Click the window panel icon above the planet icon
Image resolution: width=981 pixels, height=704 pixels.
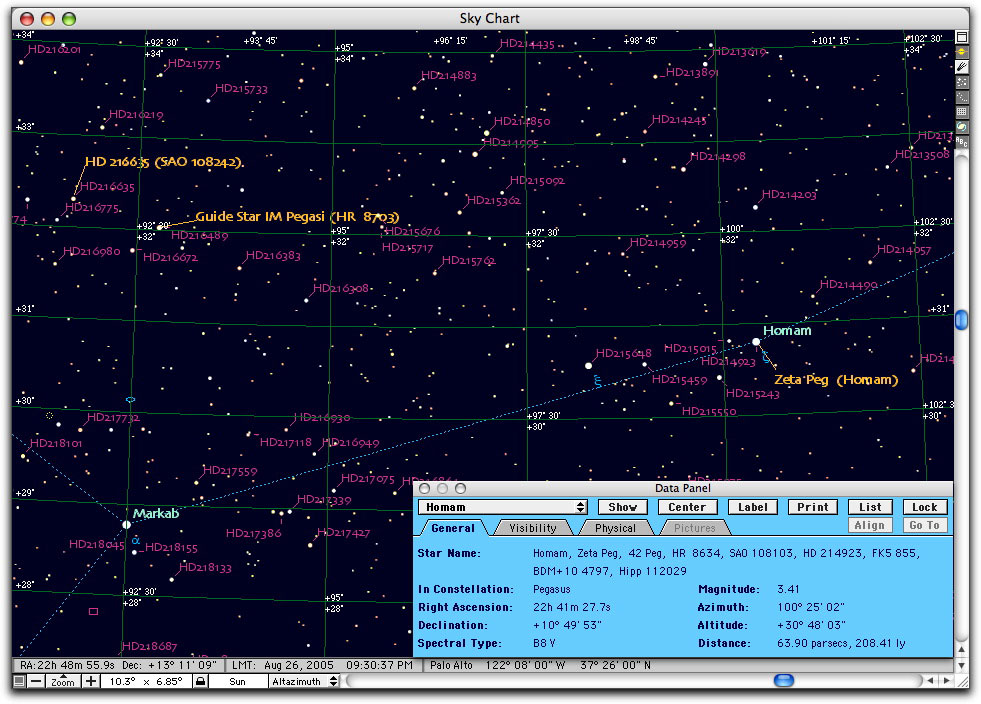pos(962,37)
